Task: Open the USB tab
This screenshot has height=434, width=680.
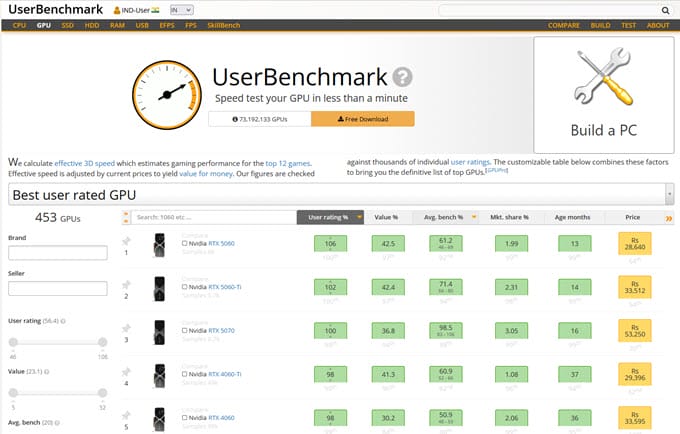Action: (142, 25)
